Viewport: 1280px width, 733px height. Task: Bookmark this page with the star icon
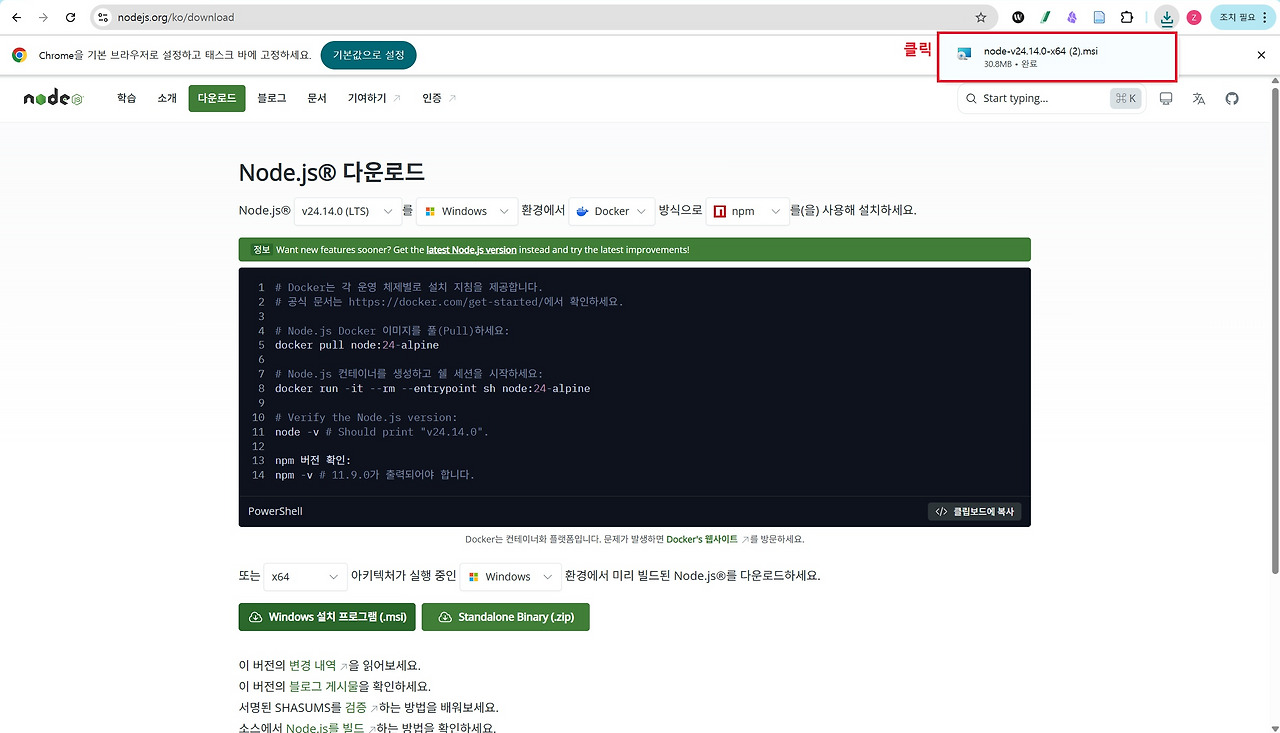click(981, 17)
